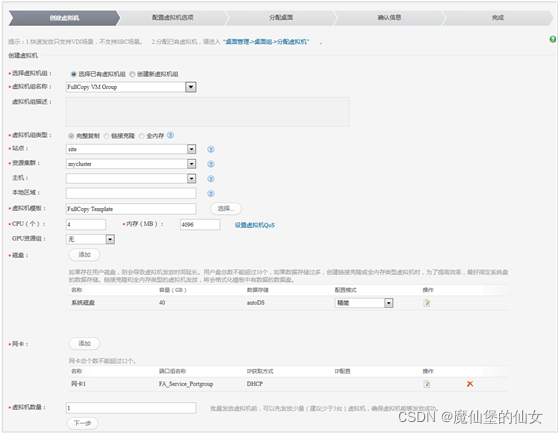The width and height of the screenshot is (558, 433).
Task: Choose the 链接克隆 radio option
Action: coord(106,136)
